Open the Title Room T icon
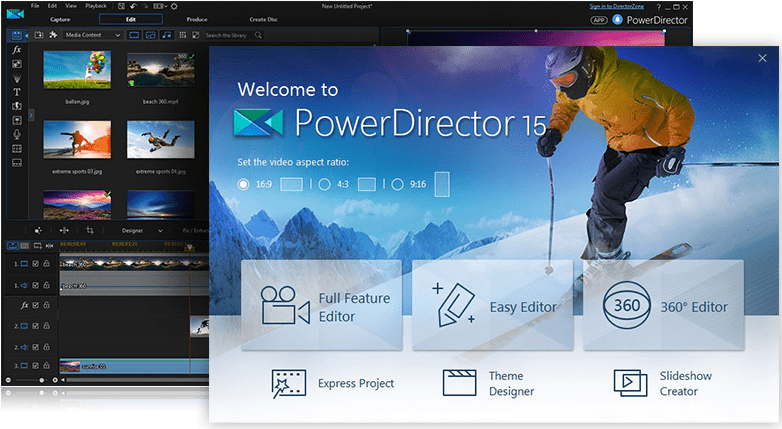This screenshot has height=429, width=782. [17, 92]
